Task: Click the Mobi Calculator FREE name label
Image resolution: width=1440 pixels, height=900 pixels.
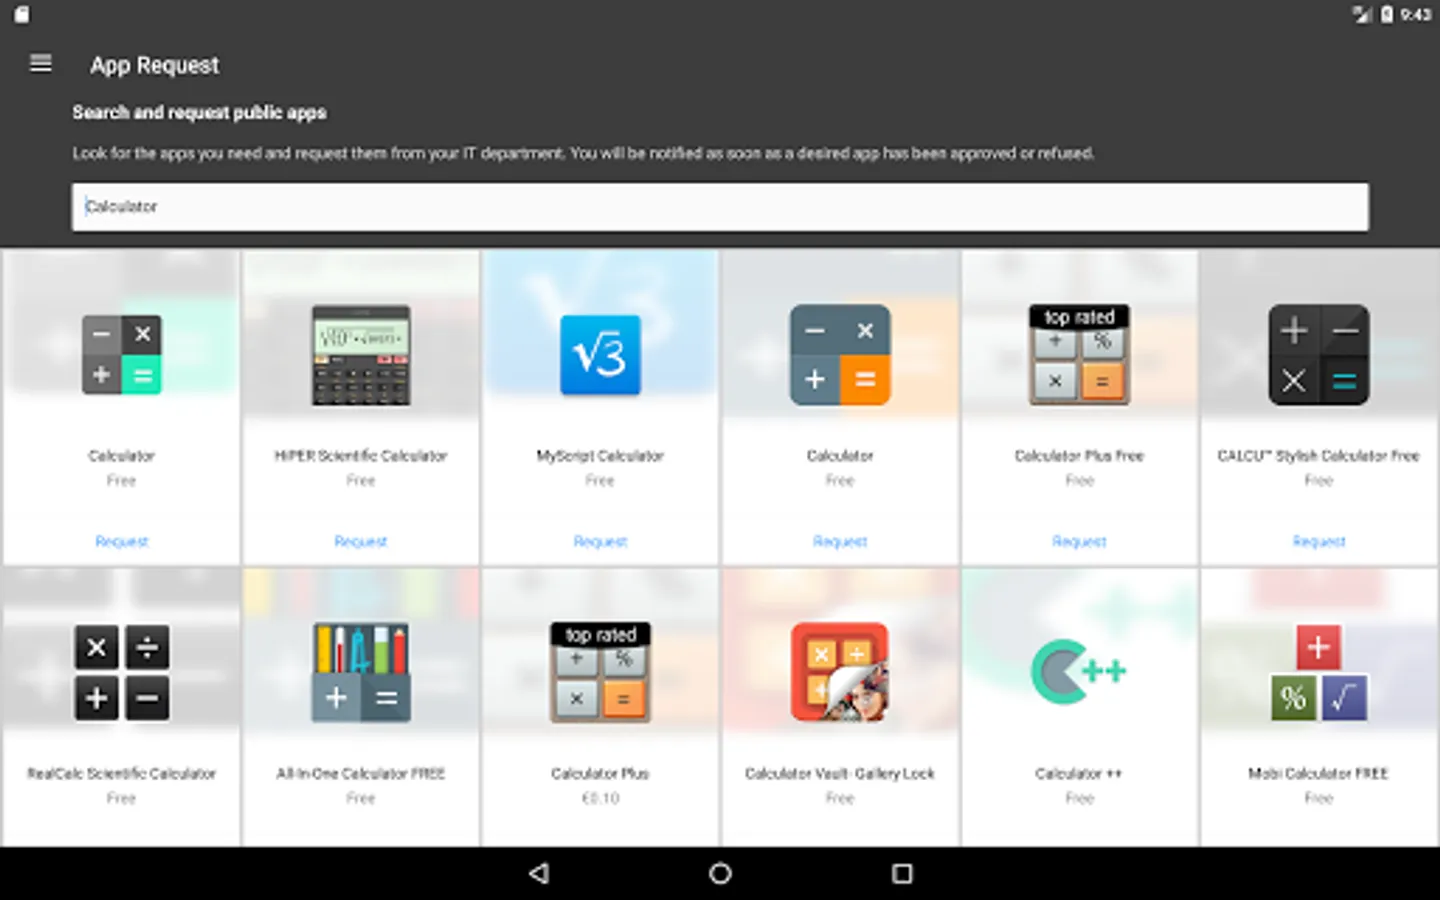Action: pyautogui.click(x=1319, y=774)
